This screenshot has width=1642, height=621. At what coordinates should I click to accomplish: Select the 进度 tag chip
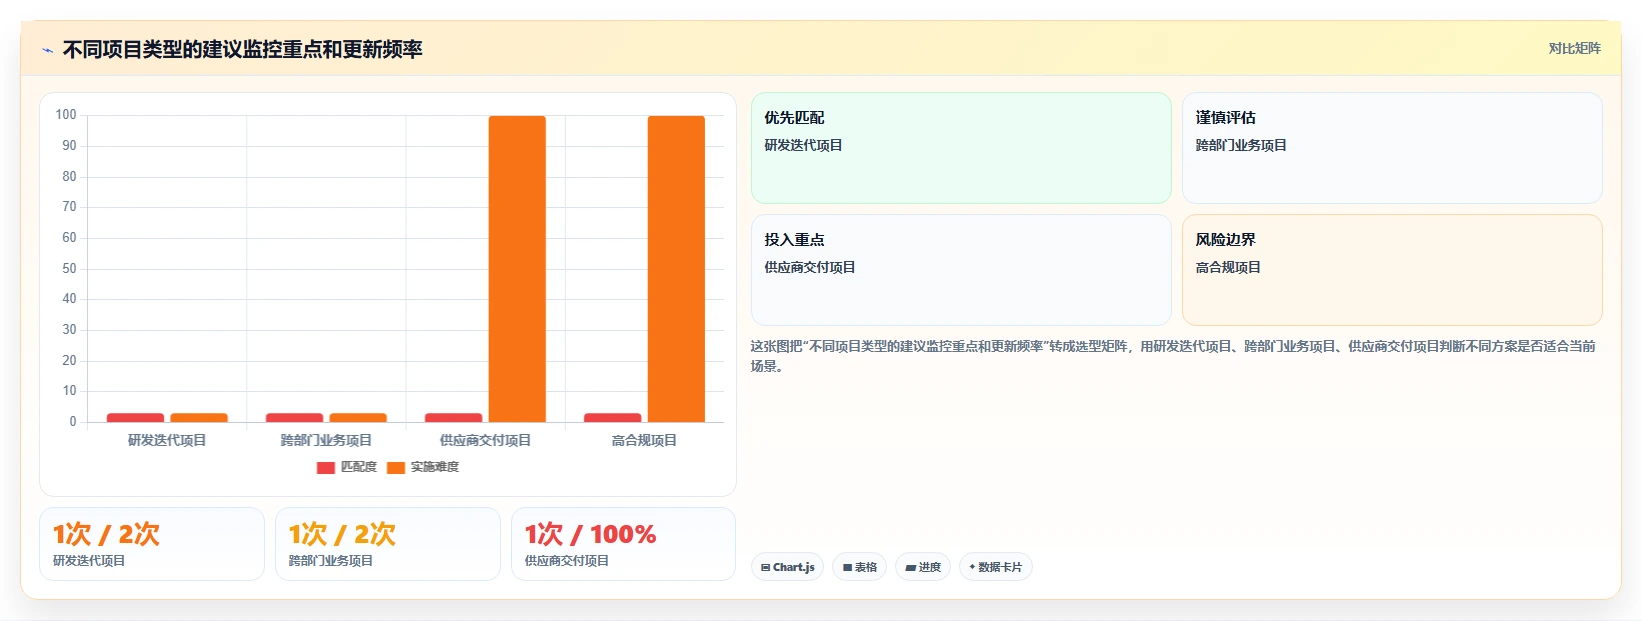click(922, 567)
